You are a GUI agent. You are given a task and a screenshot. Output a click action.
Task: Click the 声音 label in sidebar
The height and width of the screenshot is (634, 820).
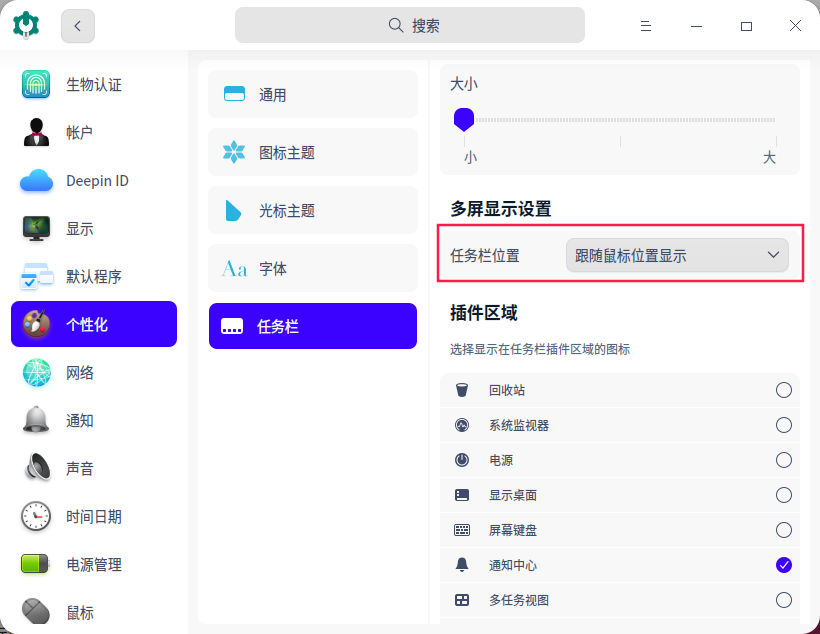pyautogui.click(x=79, y=468)
